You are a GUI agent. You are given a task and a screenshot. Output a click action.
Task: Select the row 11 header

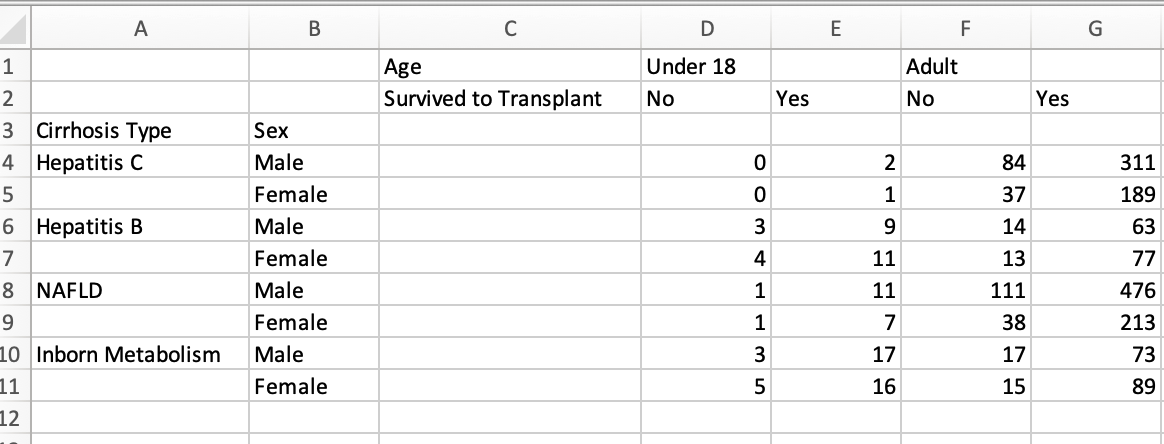[x=13, y=387]
